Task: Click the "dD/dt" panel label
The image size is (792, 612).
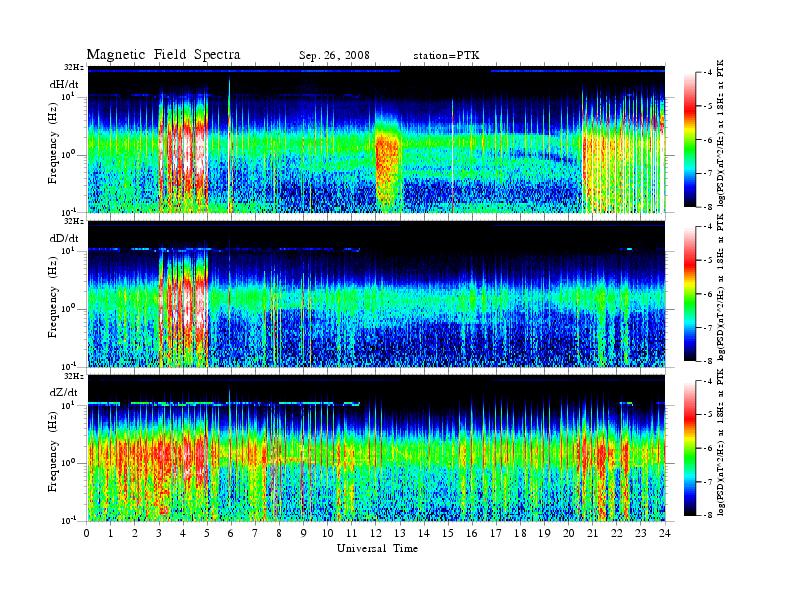Action: (64, 238)
